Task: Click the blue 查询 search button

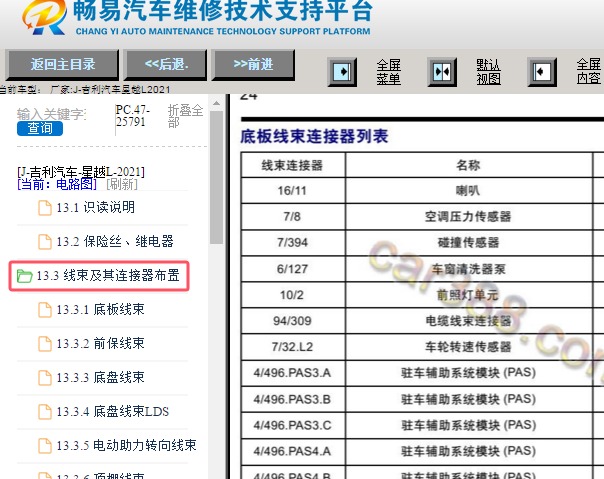Action: [40, 128]
